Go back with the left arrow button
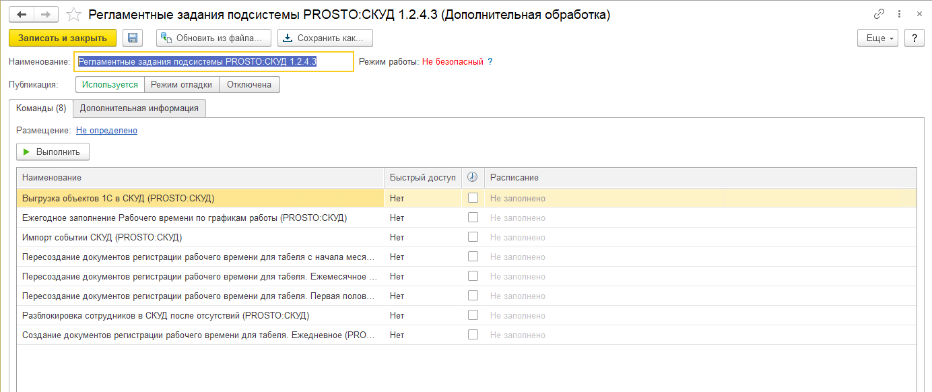Viewport: 932px width, 392px height. [21, 14]
